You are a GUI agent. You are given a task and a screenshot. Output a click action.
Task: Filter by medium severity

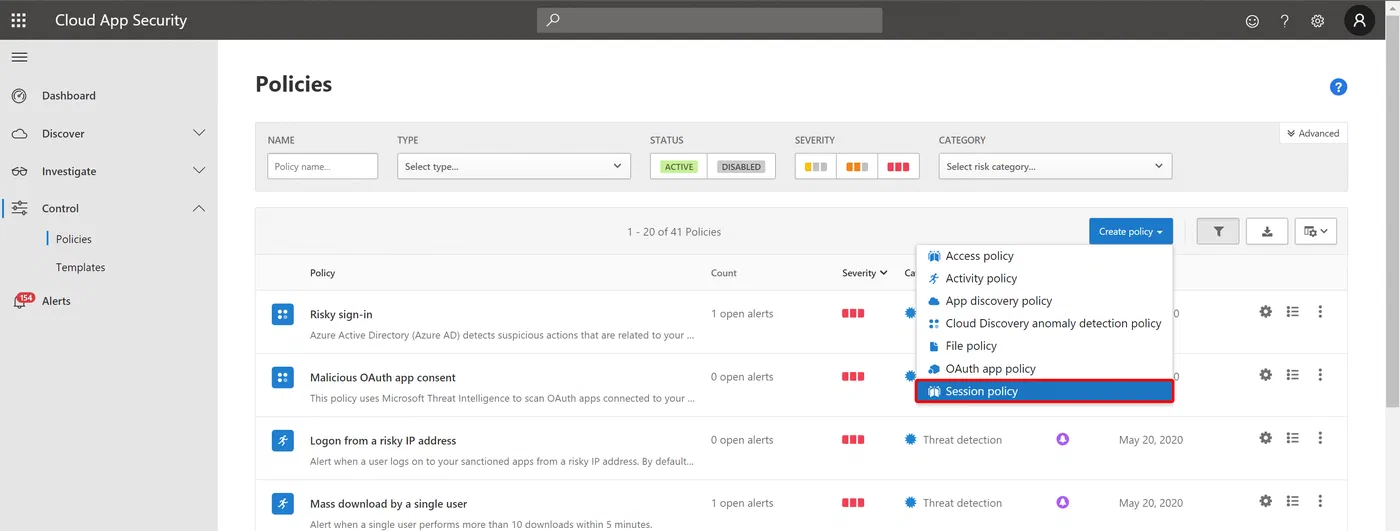click(x=857, y=167)
